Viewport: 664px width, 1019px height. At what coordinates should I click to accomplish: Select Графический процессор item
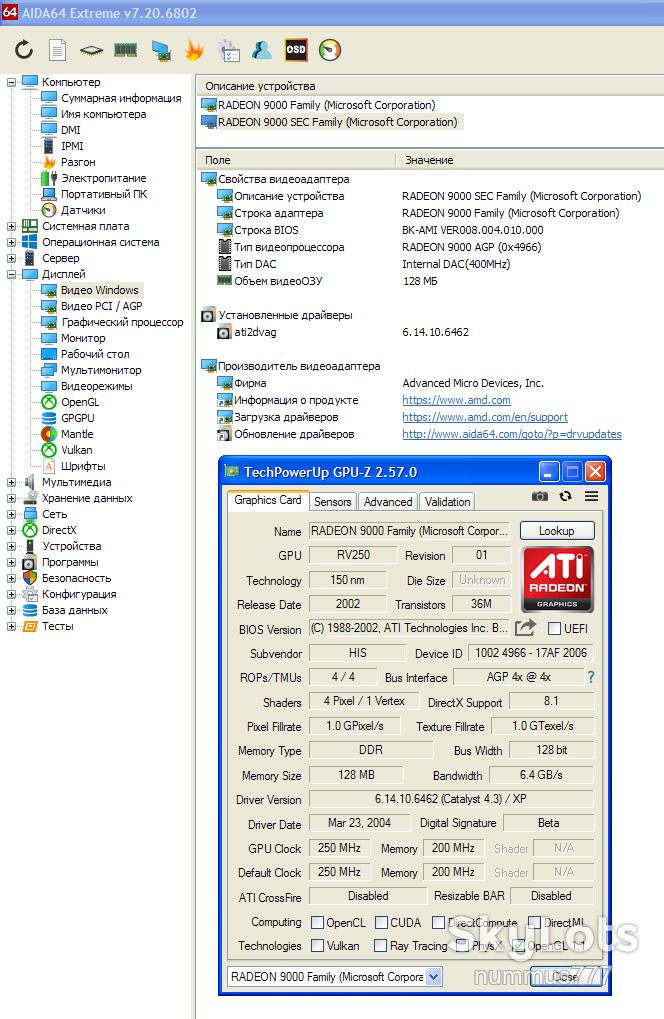(x=121, y=322)
